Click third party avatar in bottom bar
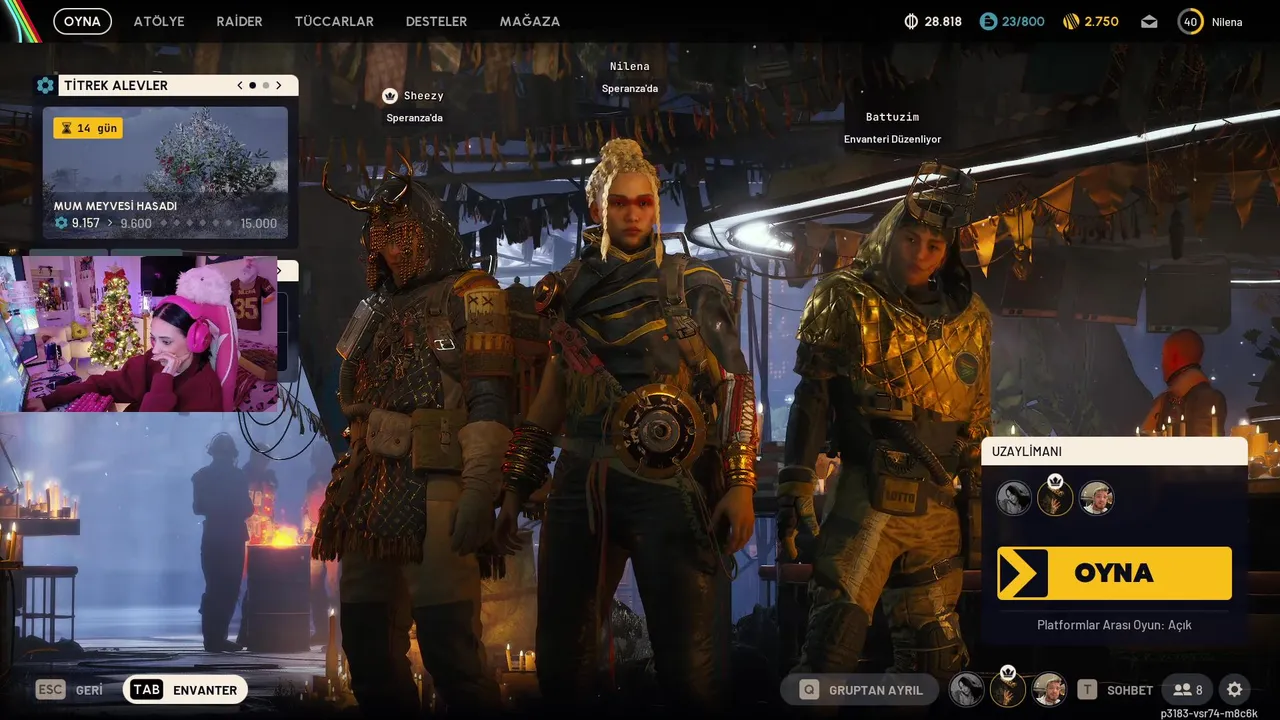 pos(1049,690)
